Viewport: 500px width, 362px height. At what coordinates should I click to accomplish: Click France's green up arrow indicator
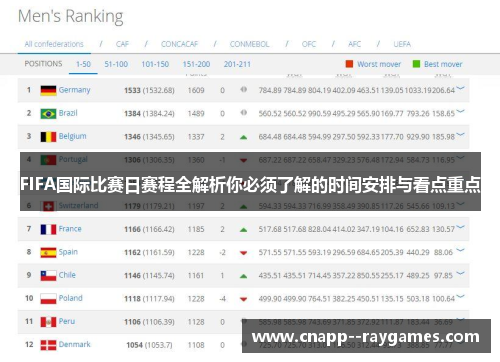tap(244, 230)
